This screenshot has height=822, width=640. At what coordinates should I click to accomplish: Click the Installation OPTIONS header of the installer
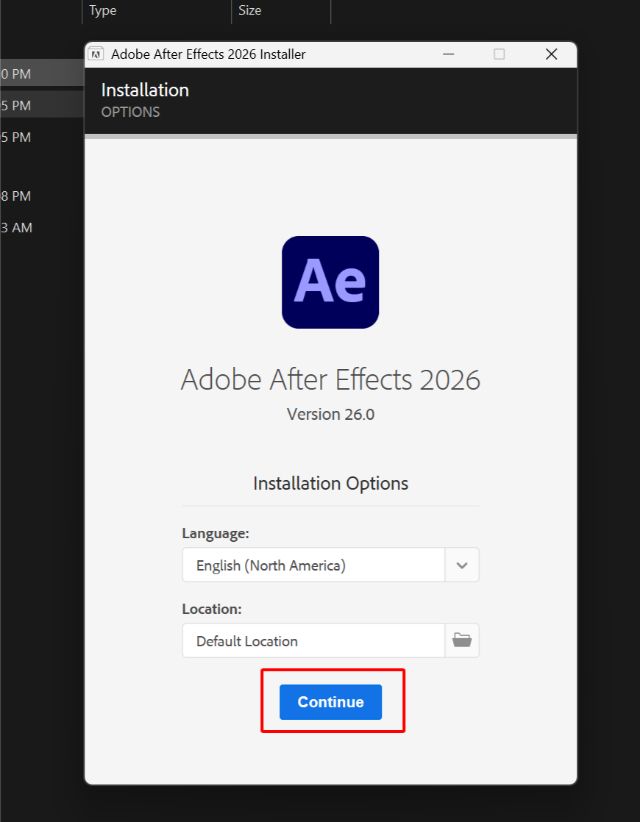click(145, 98)
